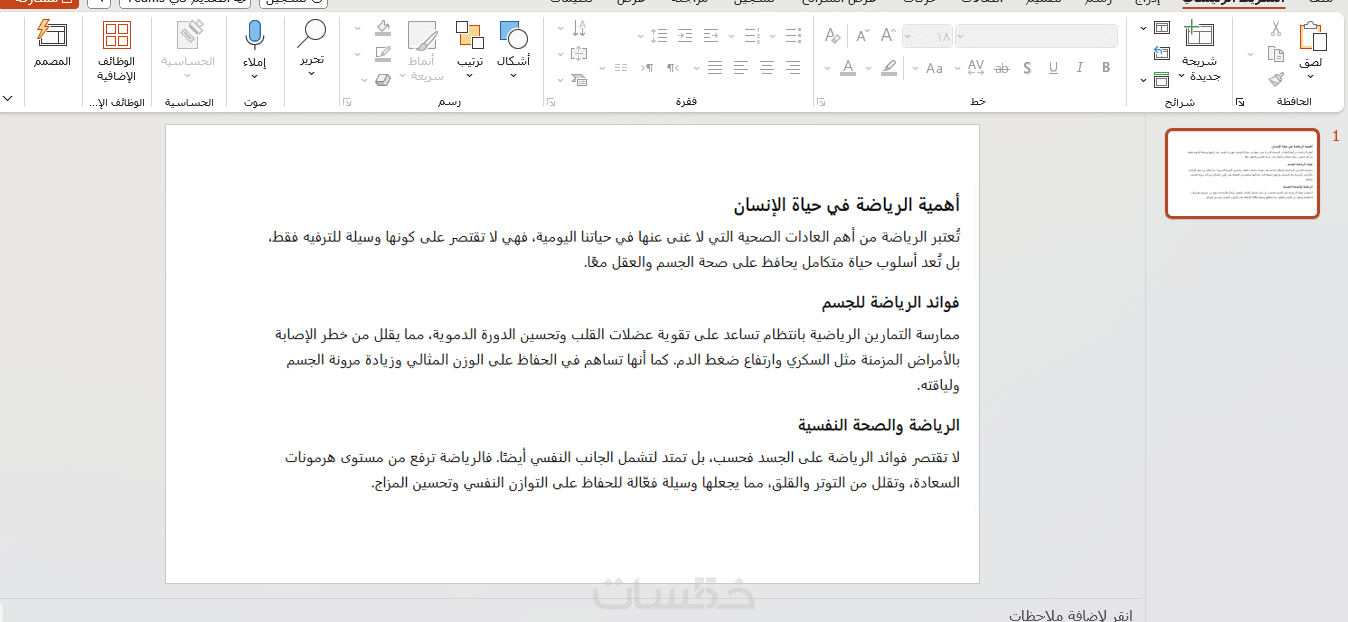Viewport: 1348px width, 622px height.
Task: Open the Add-ins (الوظائف الإضافية) icon
Action: point(117,35)
